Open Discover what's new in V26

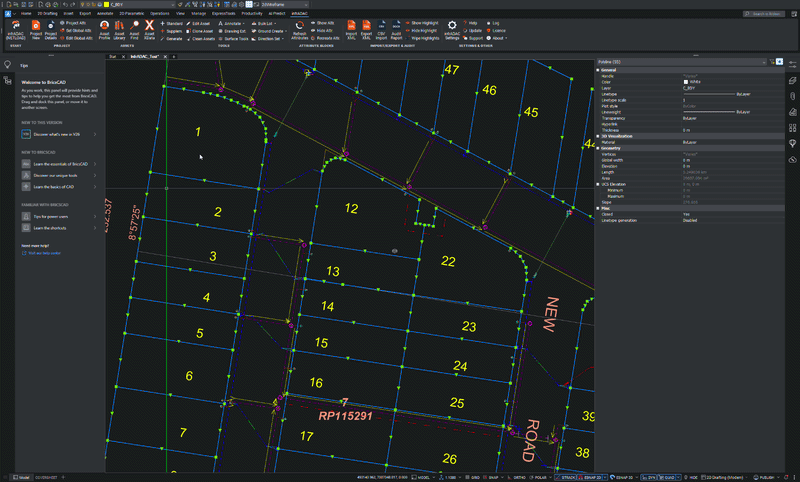tap(59, 134)
